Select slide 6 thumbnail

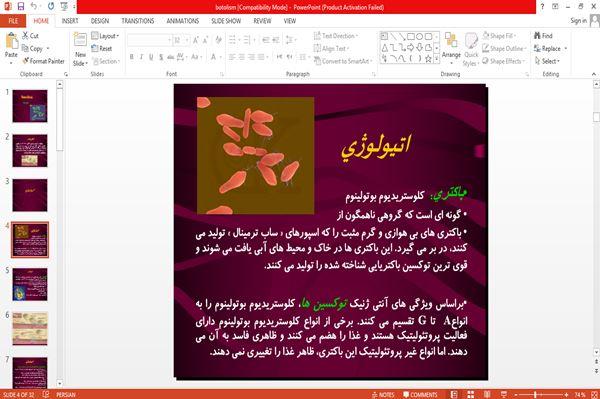pyautogui.click(x=30, y=329)
